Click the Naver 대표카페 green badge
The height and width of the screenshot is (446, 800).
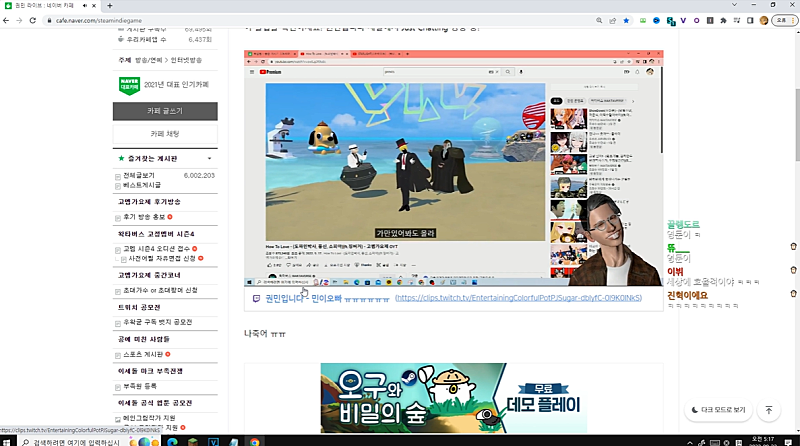129,85
